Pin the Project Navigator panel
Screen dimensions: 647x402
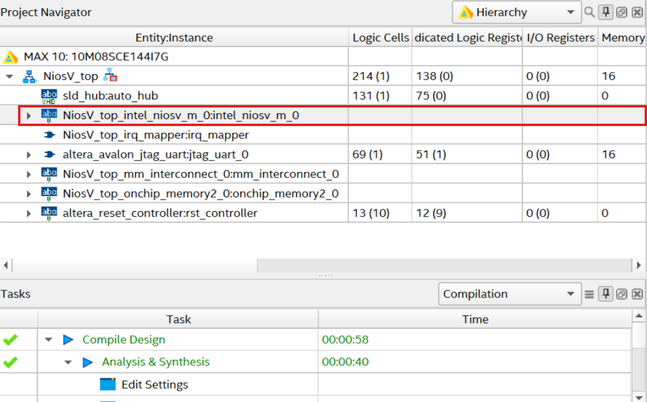point(606,12)
